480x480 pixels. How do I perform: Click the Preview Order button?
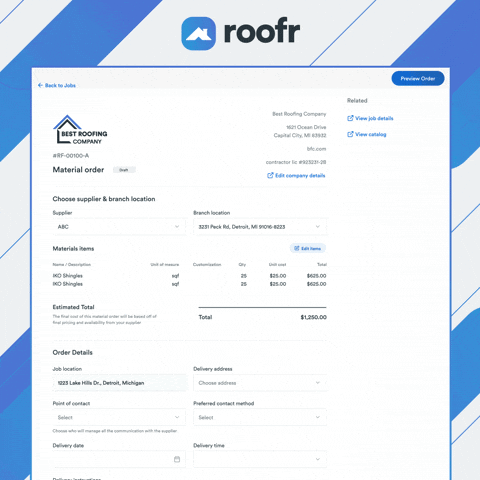pos(418,78)
